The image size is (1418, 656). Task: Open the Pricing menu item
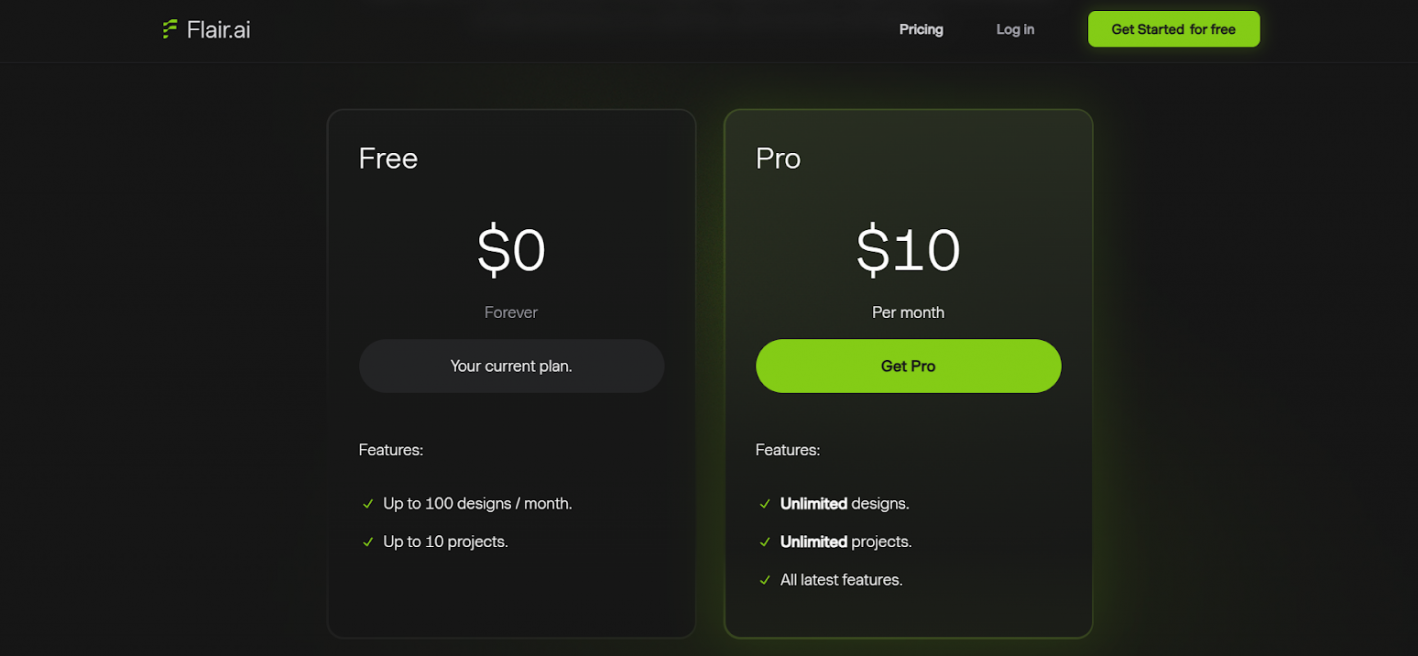click(921, 30)
